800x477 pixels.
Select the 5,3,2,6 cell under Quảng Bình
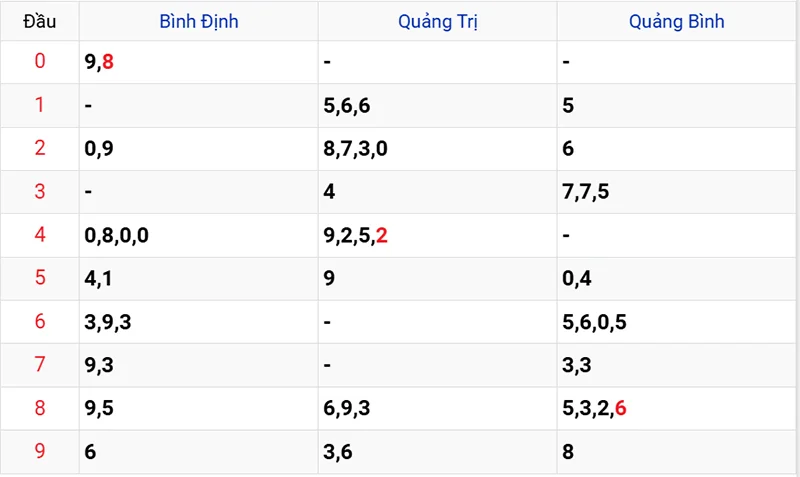594,408
